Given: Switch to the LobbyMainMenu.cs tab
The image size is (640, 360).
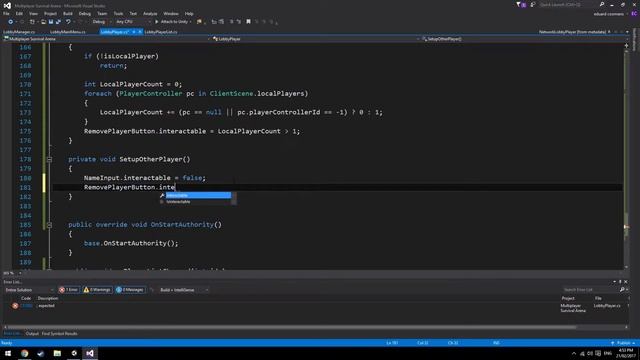Looking at the screenshot, I should [68, 32].
